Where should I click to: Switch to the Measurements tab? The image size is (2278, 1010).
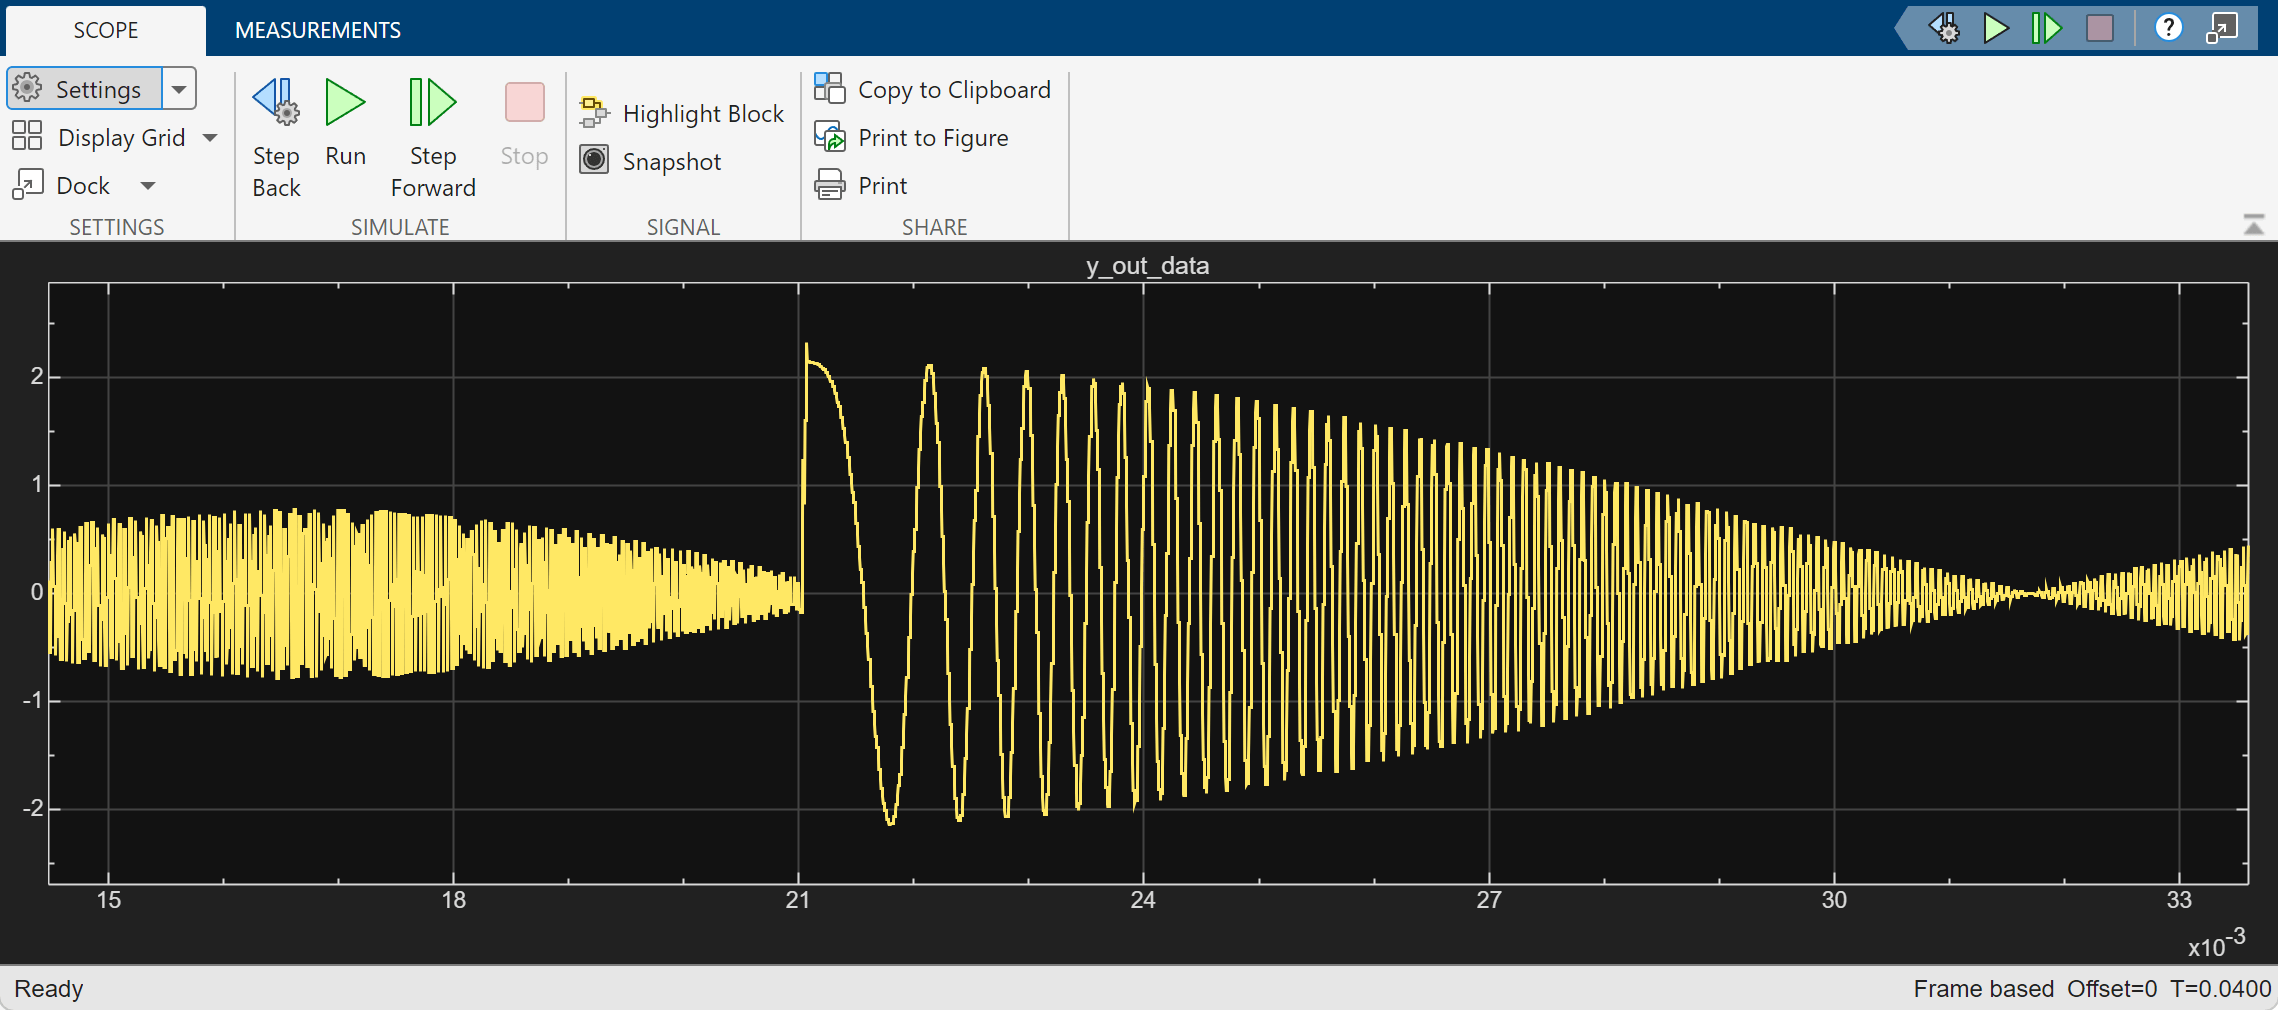coord(317,30)
